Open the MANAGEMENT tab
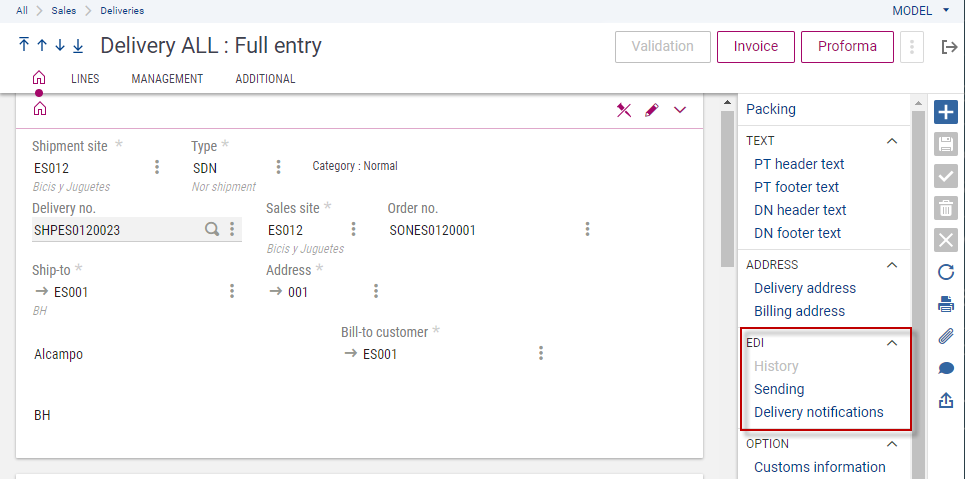965x479 pixels. click(167, 79)
